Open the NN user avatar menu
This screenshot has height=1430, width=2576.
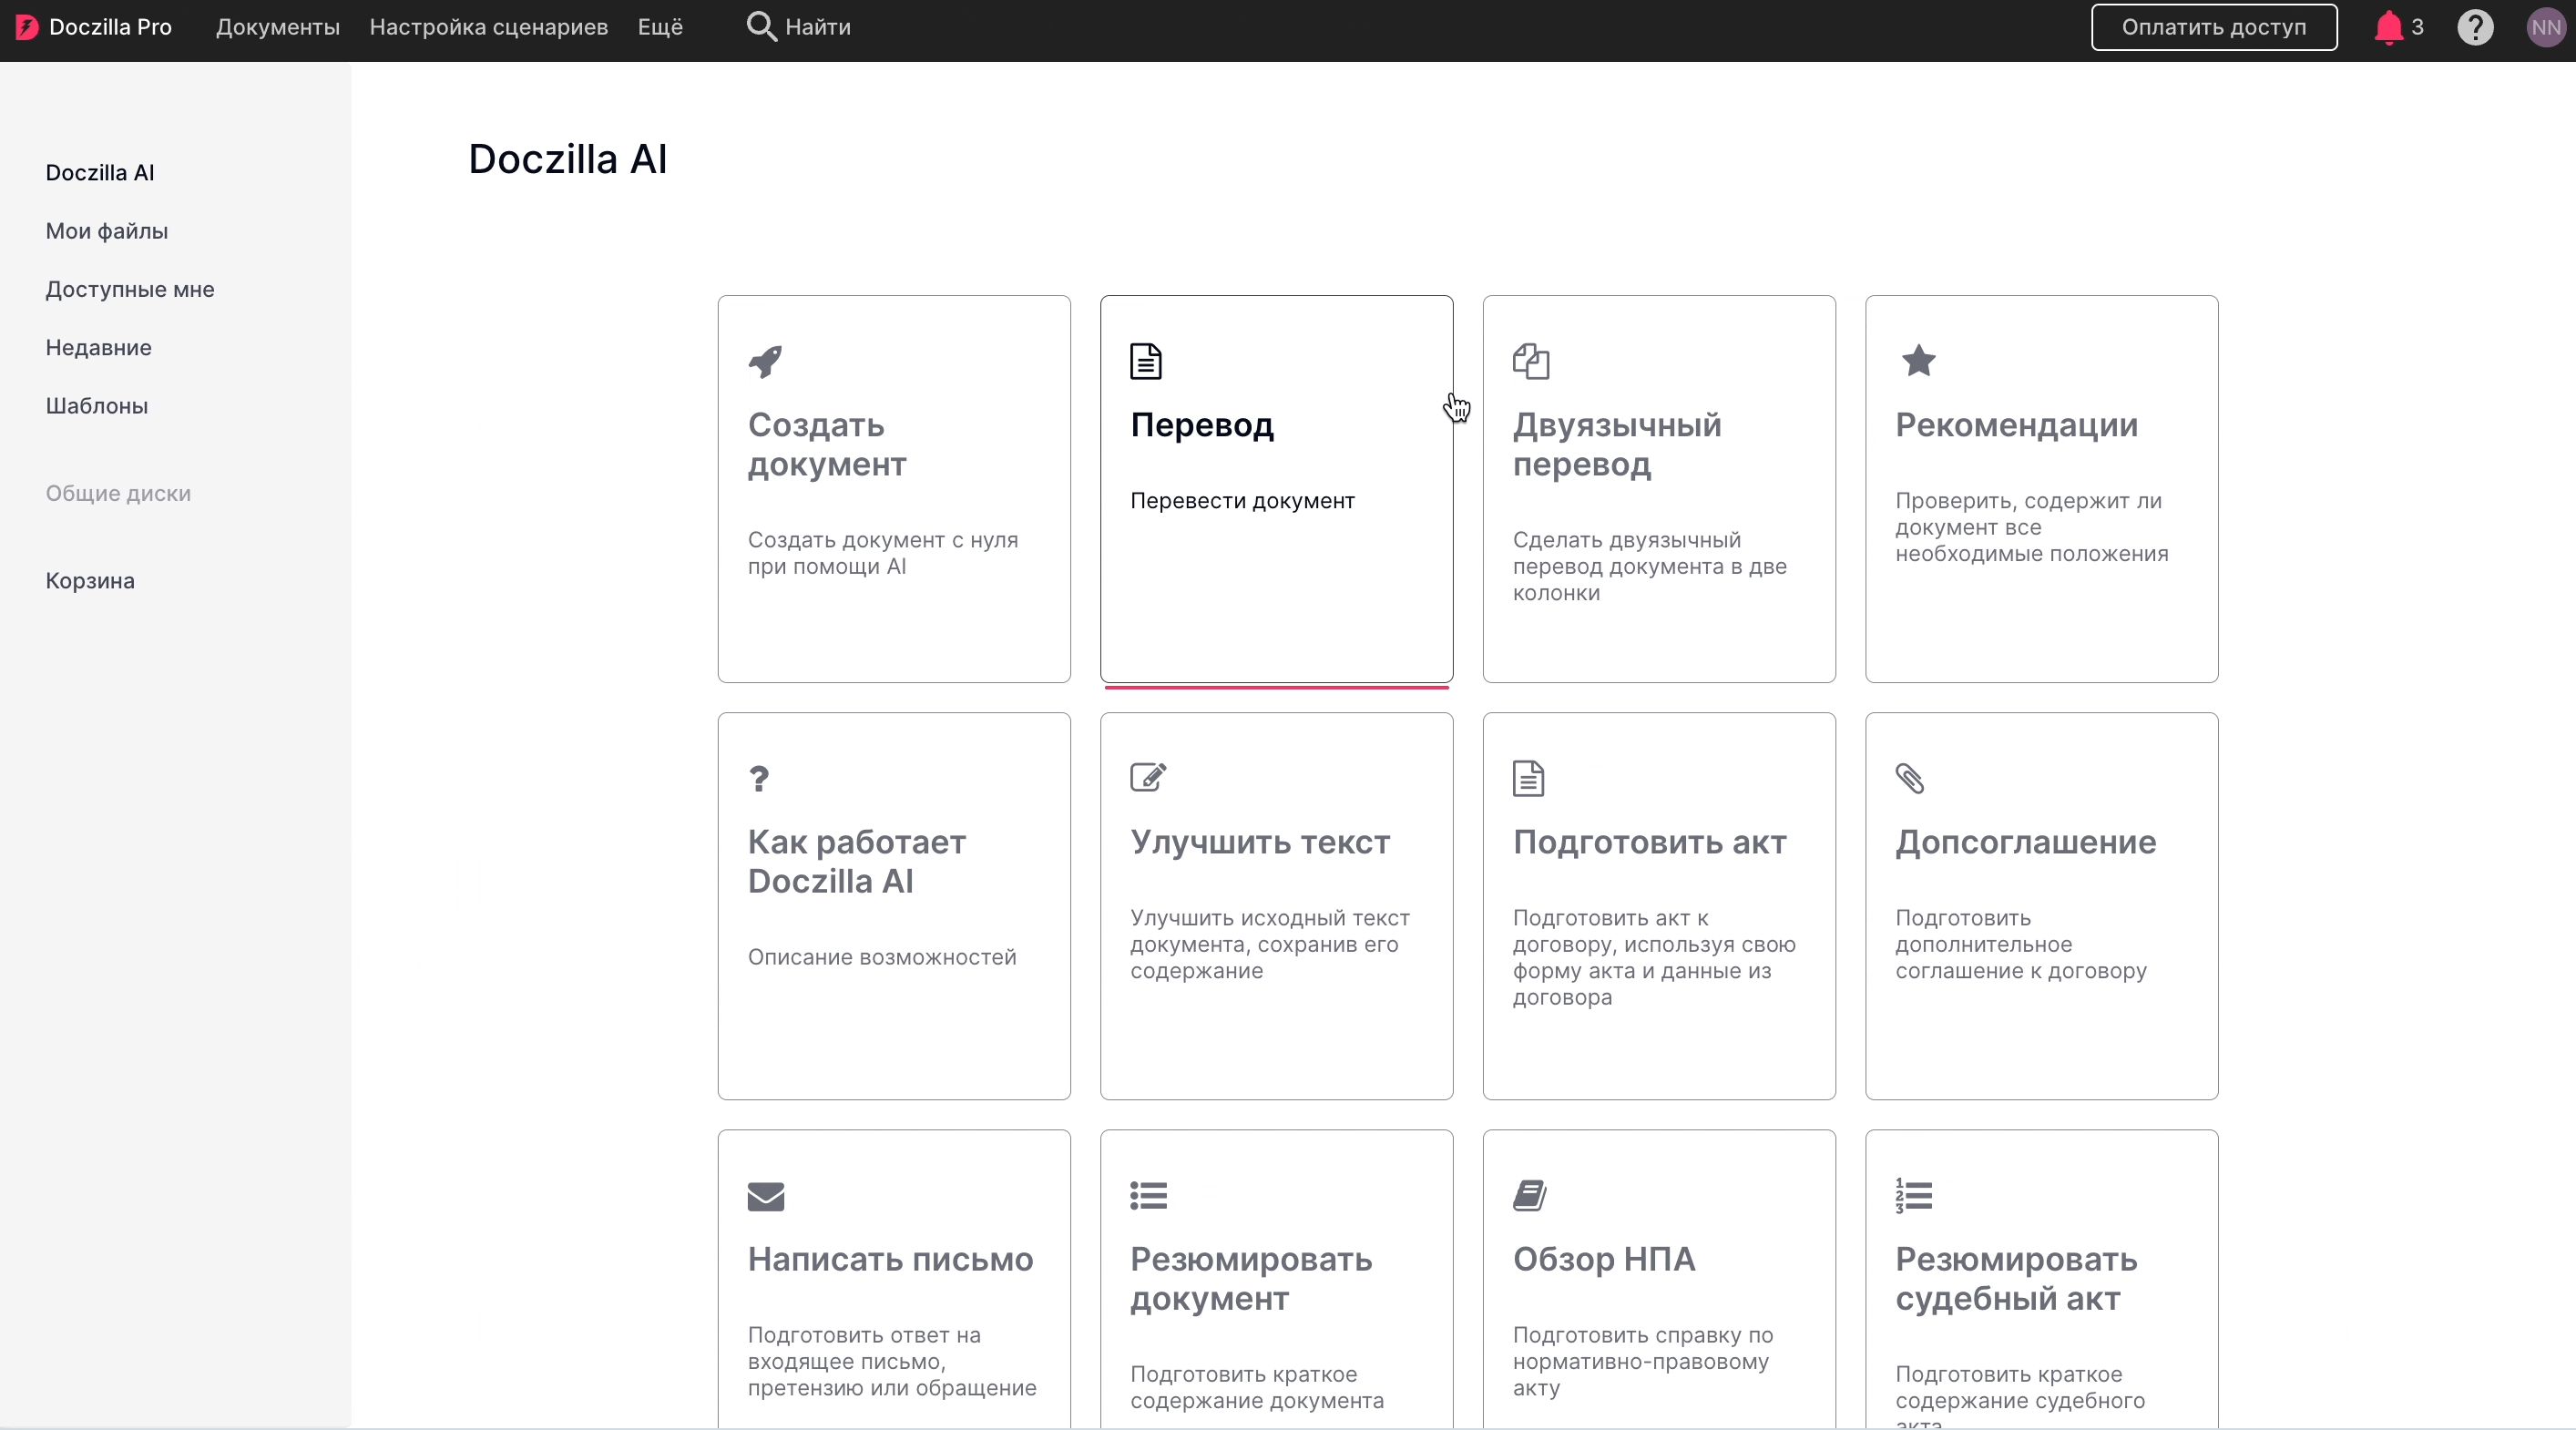coord(2546,27)
